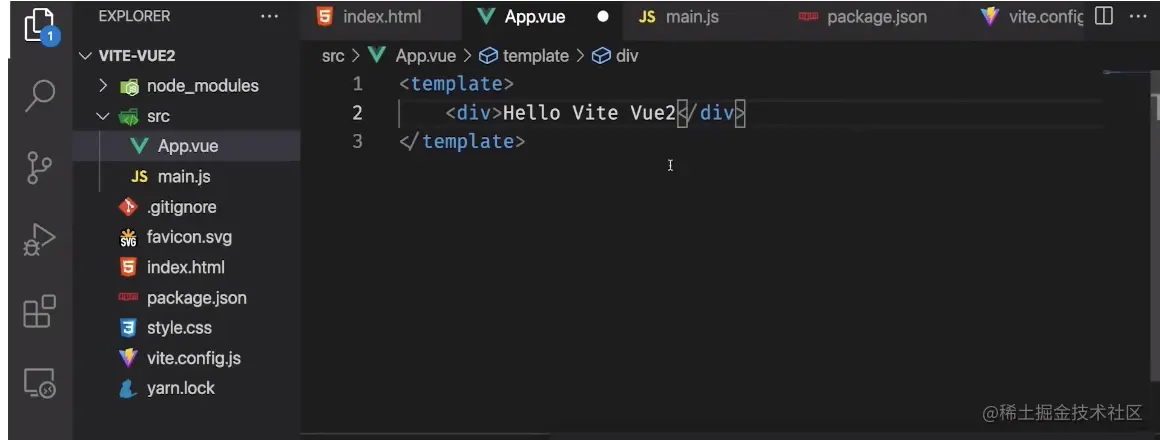This screenshot has width=1160, height=440.
Task: Switch to the package.json tab
Action: pyautogui.click(x=875, y=17)
